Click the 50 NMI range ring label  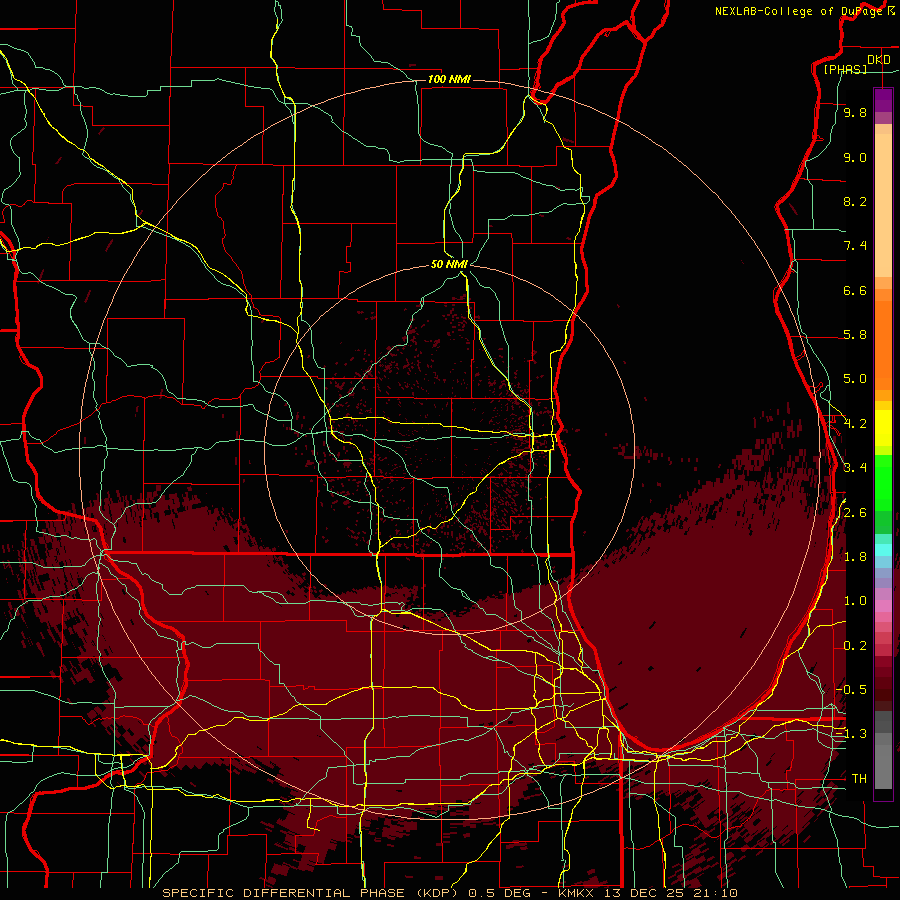pyautogui.click(x=449, y=264)
